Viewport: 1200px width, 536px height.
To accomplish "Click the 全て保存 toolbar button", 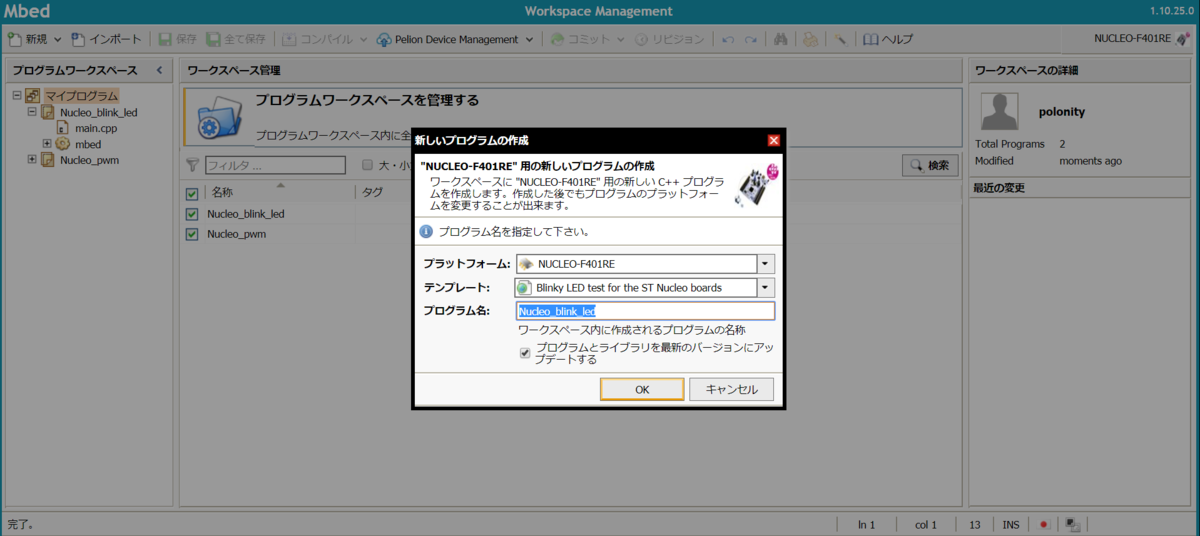I will pos(236,39).
